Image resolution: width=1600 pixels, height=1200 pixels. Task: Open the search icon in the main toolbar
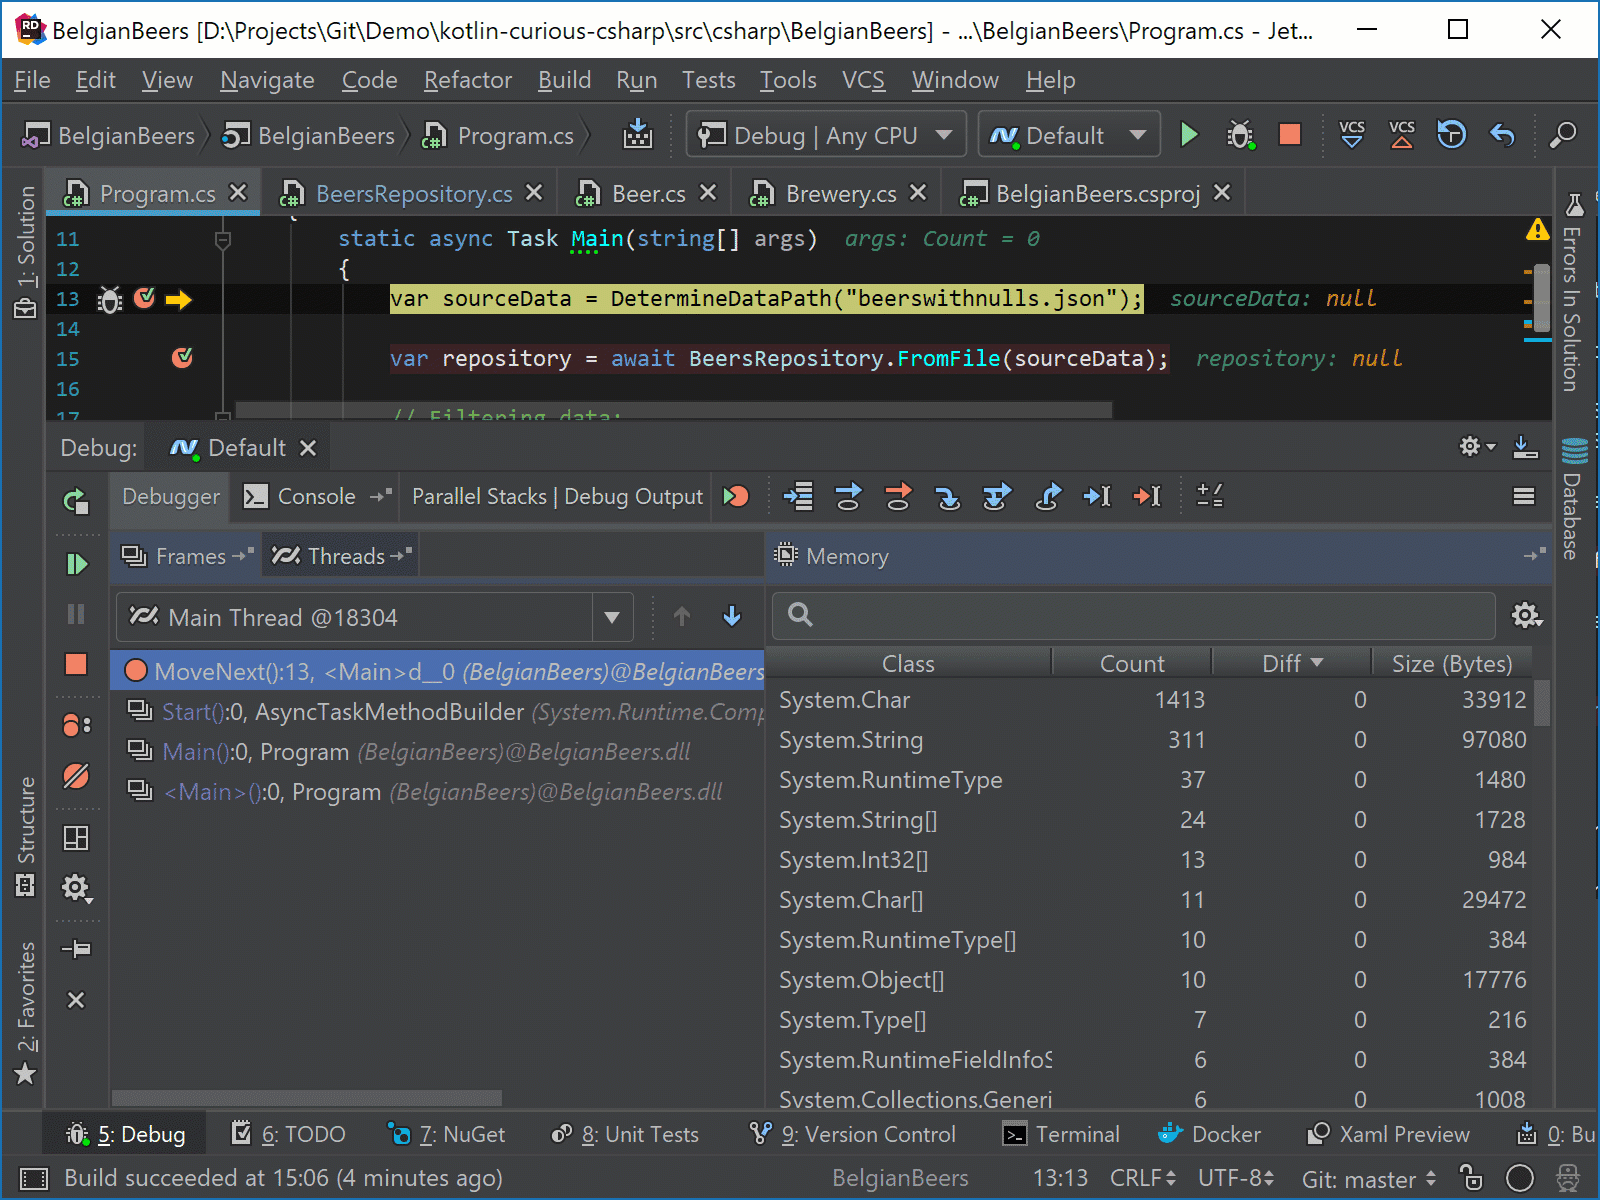tap(1563, 135)
